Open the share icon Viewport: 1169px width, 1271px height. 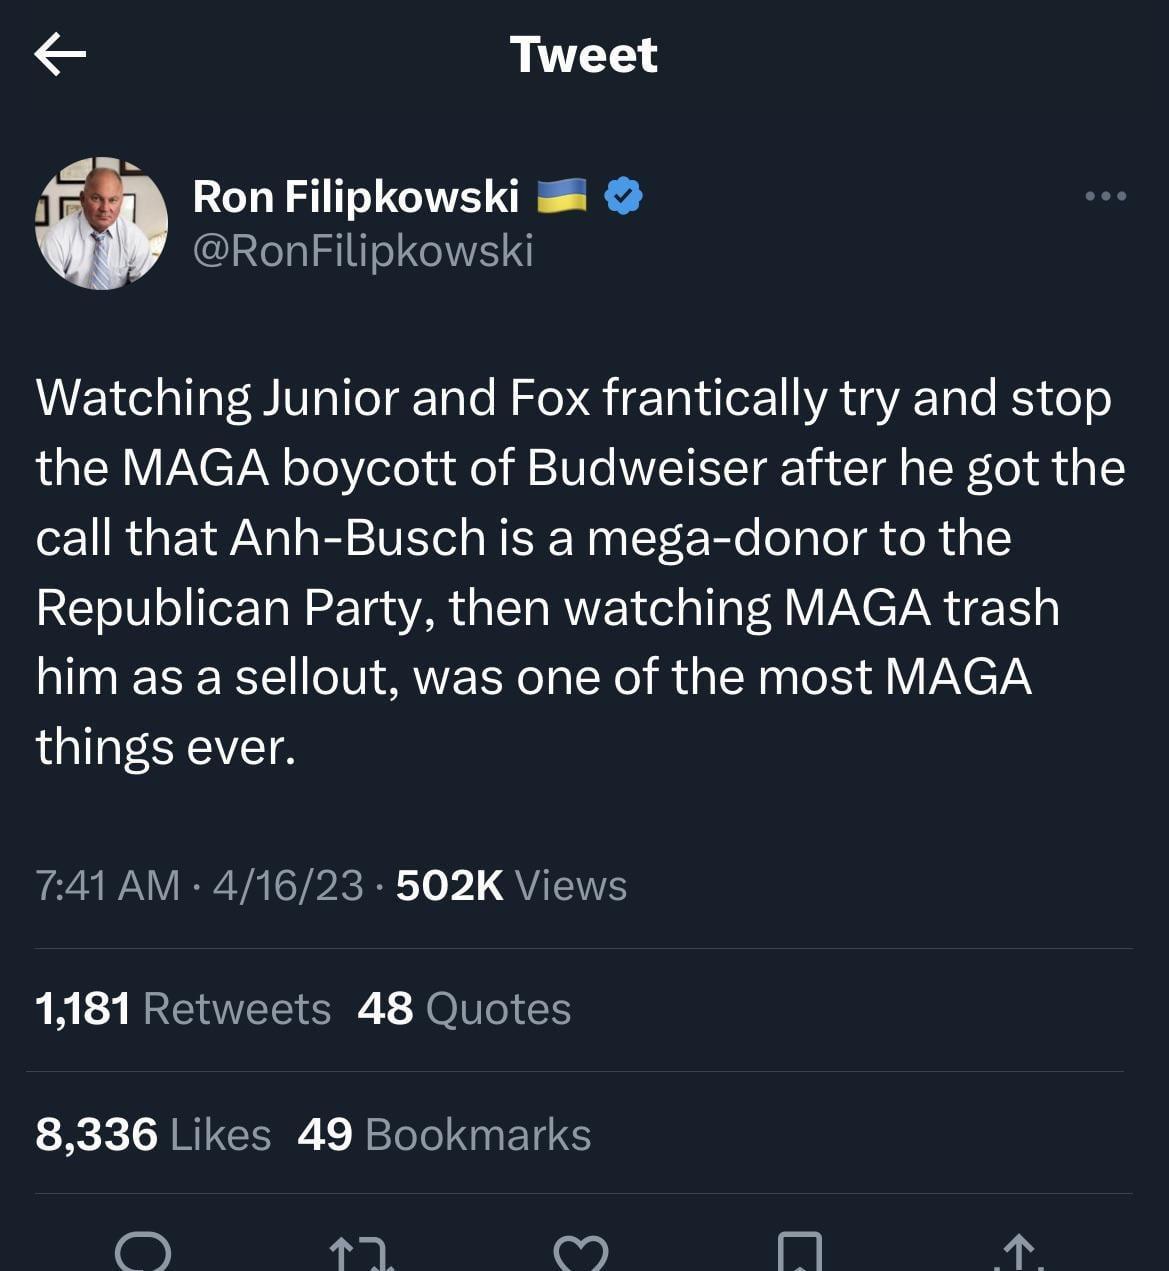(x=1020, y=1252)
